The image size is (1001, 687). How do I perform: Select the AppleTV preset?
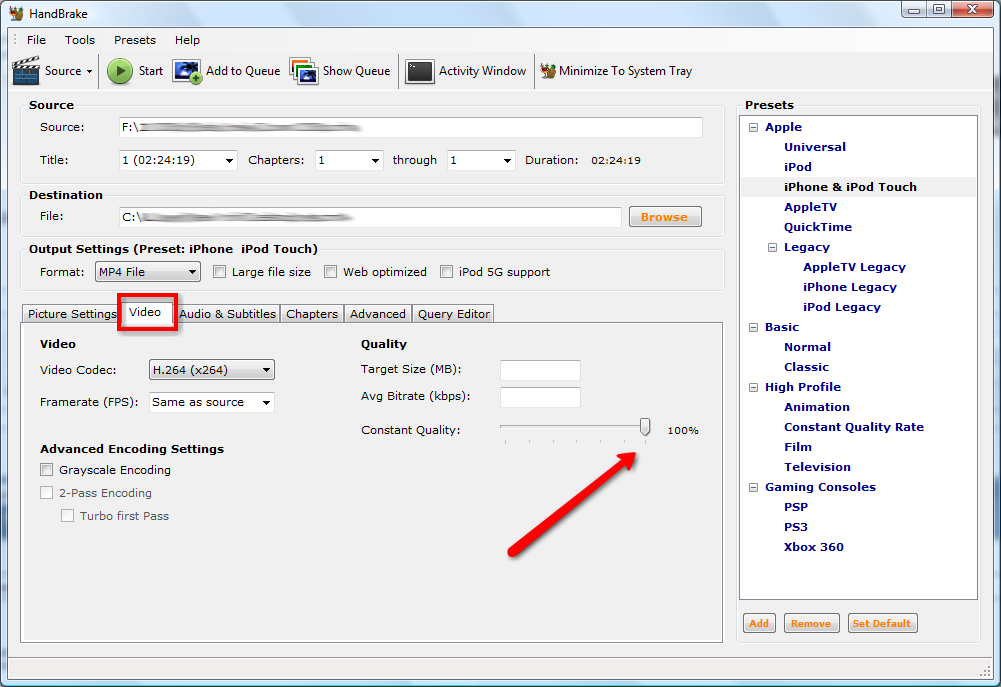[x=811, y=207]
